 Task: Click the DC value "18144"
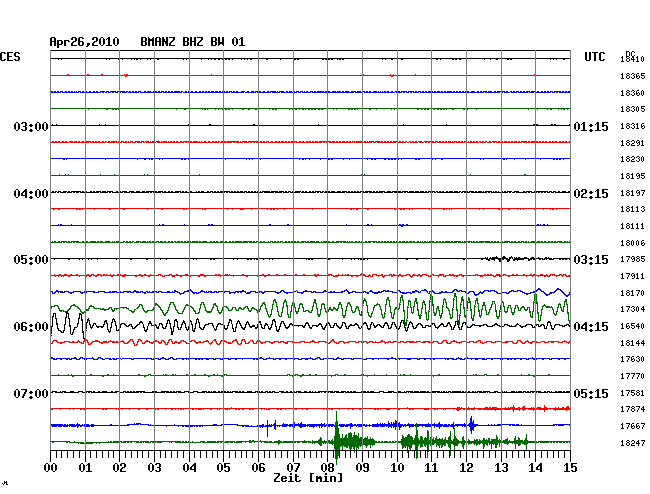(633, 343)
